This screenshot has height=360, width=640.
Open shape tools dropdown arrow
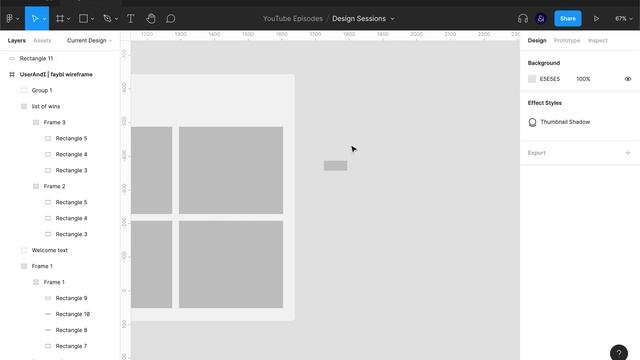[93, 19]
